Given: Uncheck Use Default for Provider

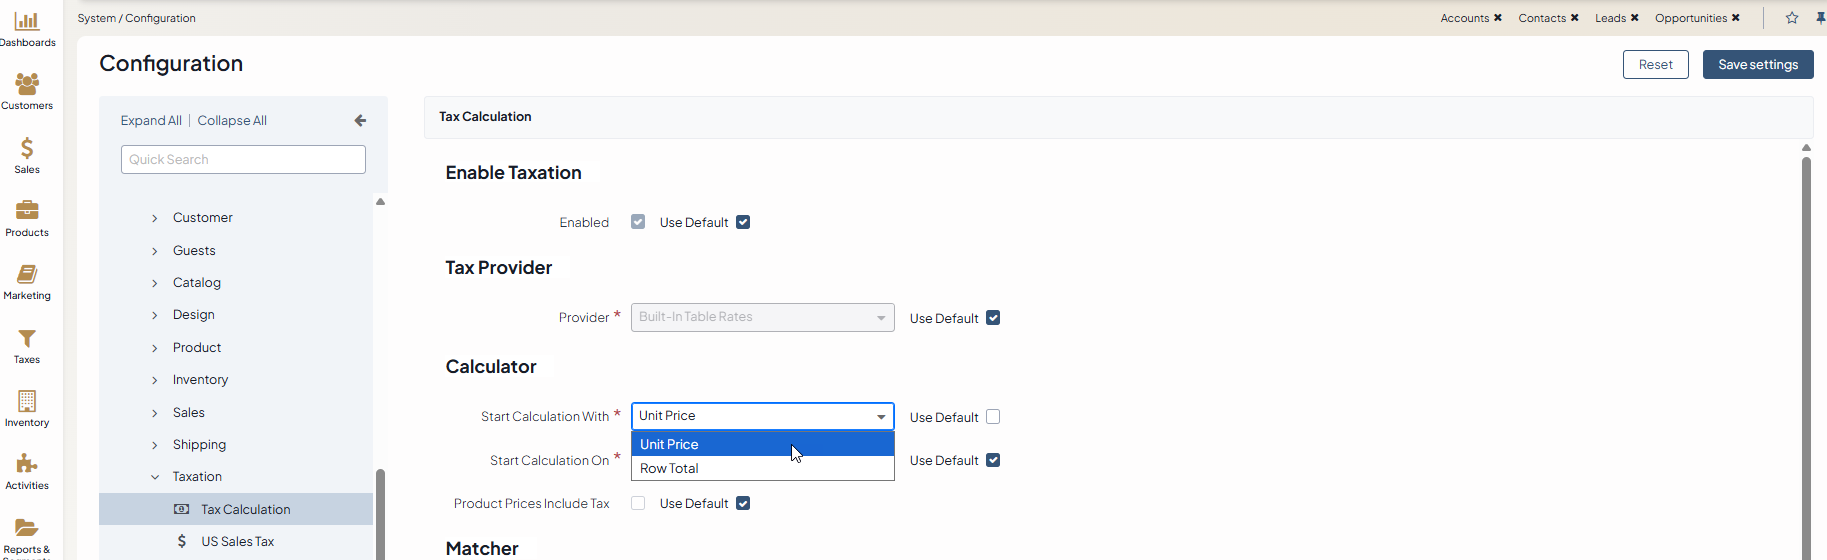Looking at the screenshot, I should 993,318.
